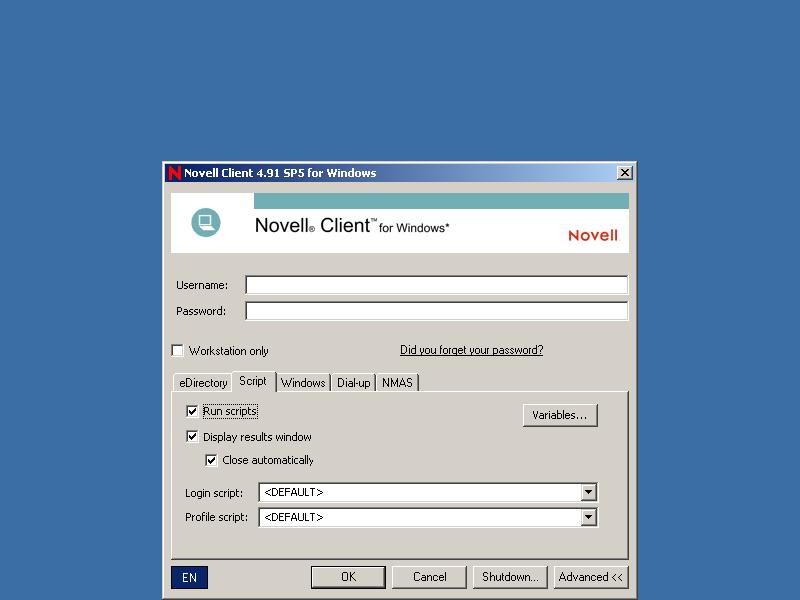Disable Display results window option

click(192, 437)
